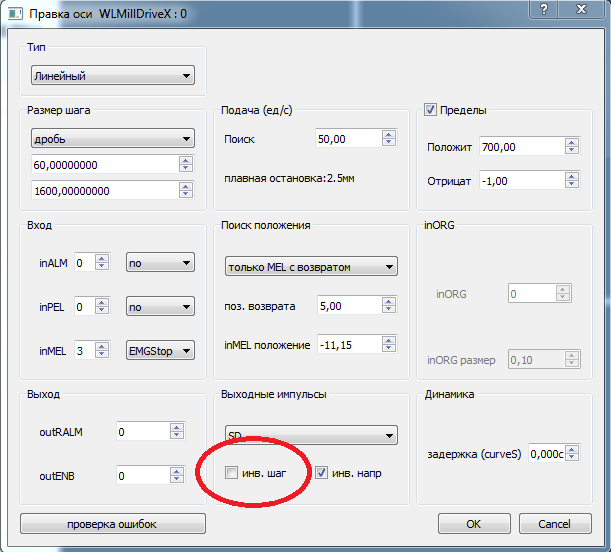Click the плавная остановка:2.5мм text
Image resolution: width=611 pixels, height=552 pixels.
289,178
